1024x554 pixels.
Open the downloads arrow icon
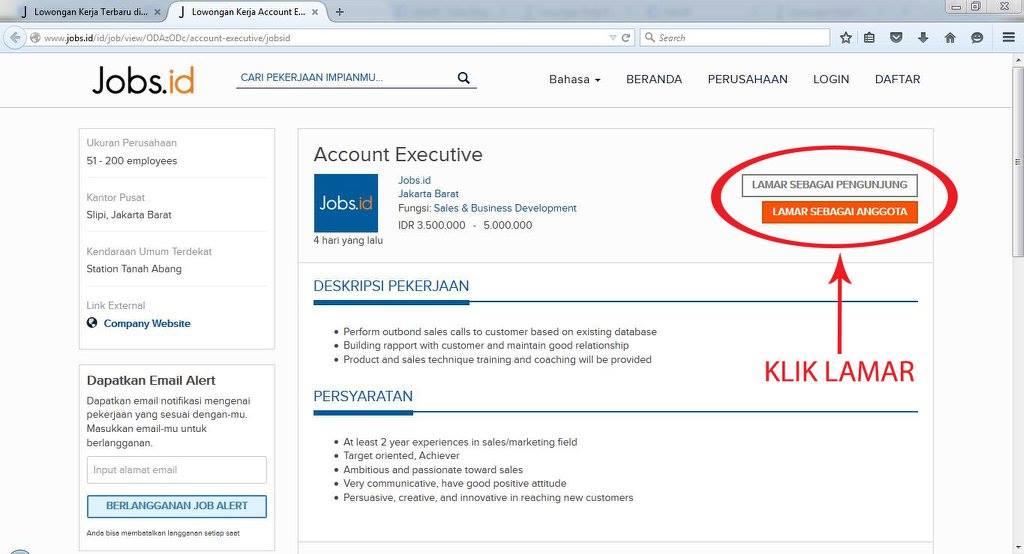click(923, 38)
